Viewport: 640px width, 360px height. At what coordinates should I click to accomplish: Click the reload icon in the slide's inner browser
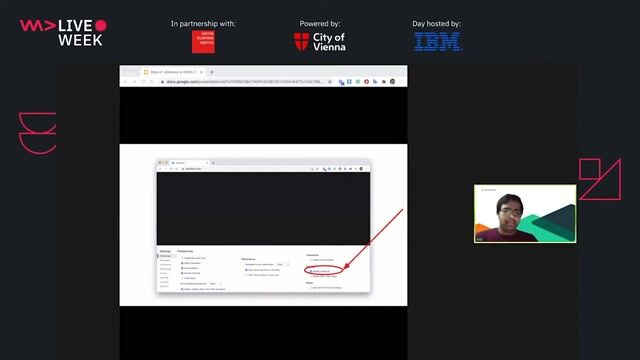pyautogui.click(x=171, y=169)
